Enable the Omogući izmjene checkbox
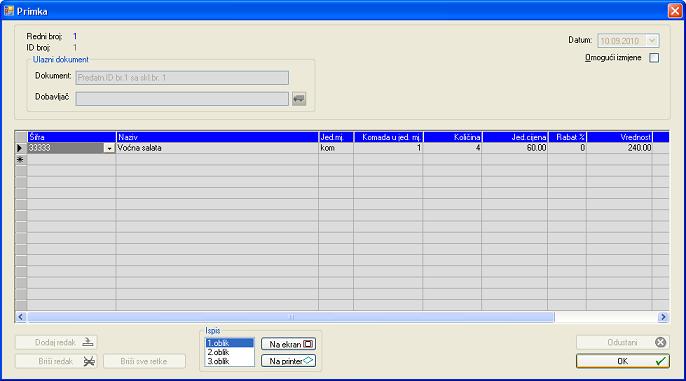The height and width of the screenshot is (381, 686). (x=654, y=58)
